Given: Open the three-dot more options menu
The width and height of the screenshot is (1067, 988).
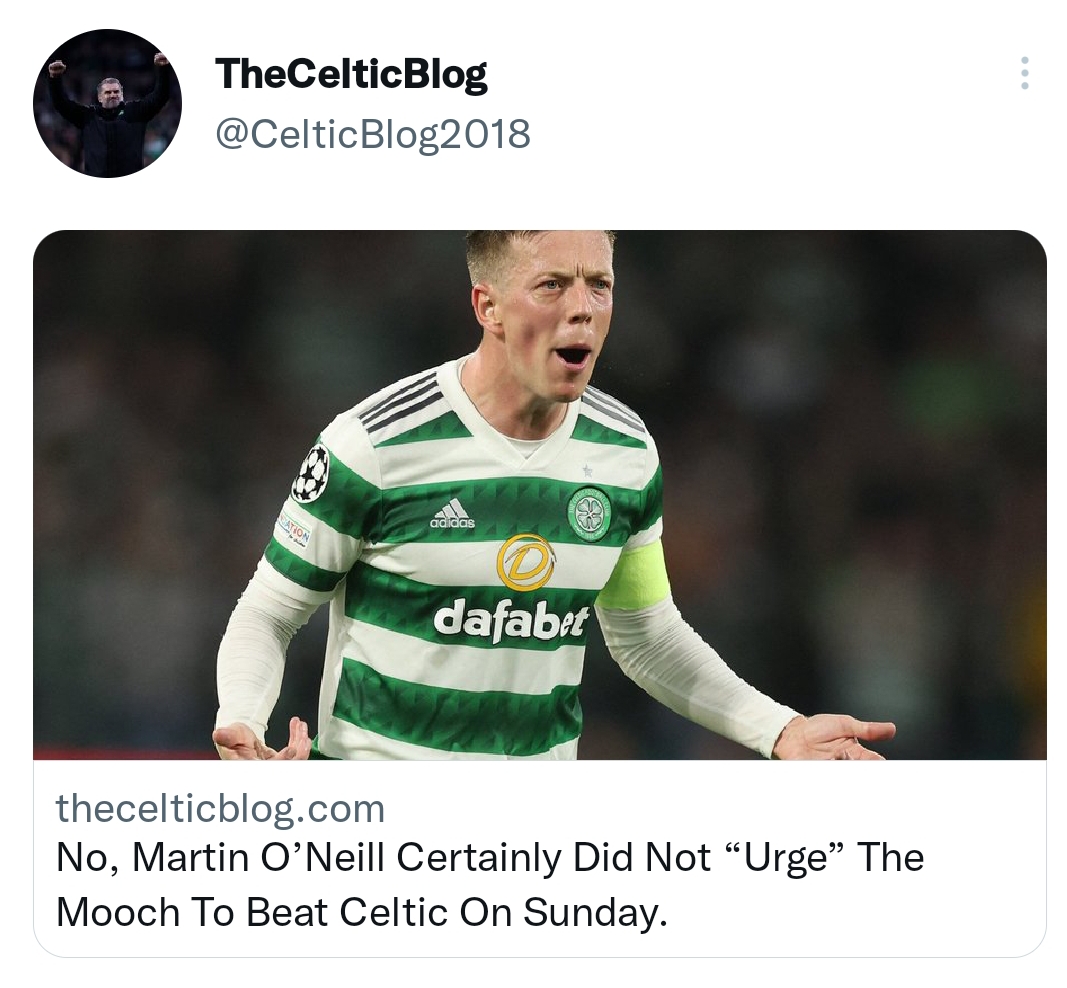Looking at the screenshot, I should tap(1024, 73).
